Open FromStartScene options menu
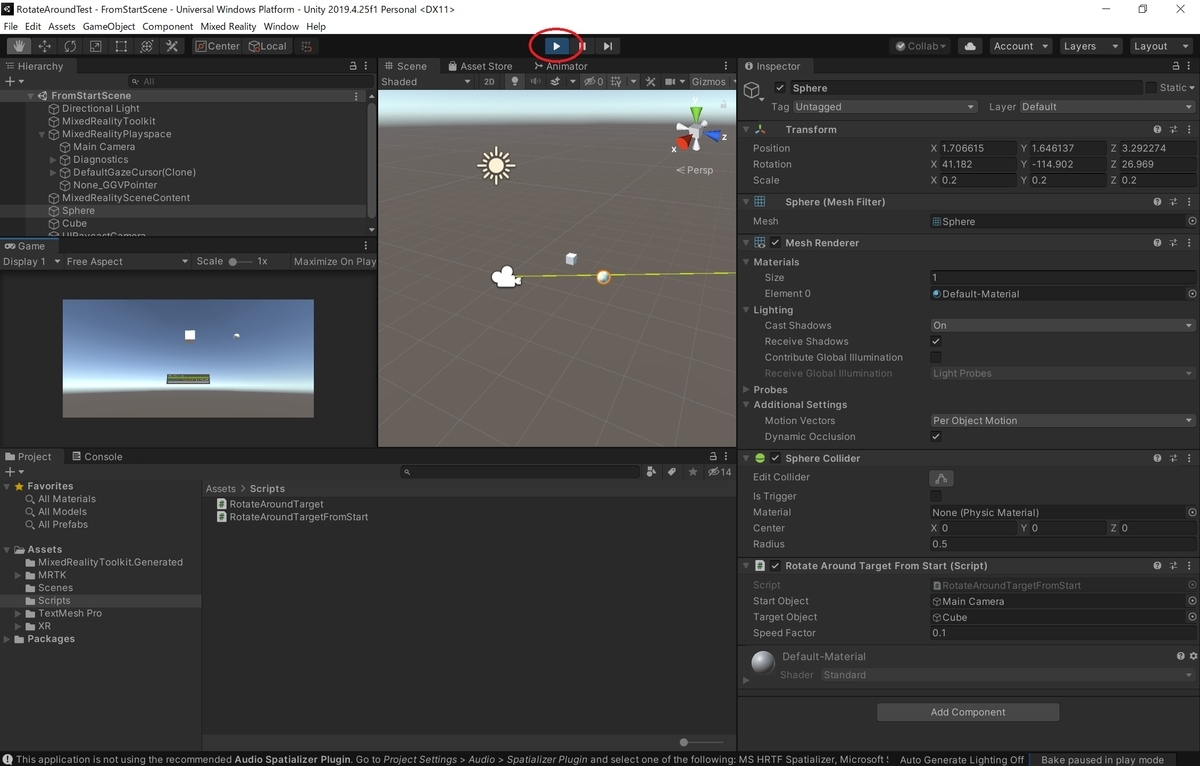Viewport: 1200px width, 766px height. pyautogui.click(x=357, y=96)
